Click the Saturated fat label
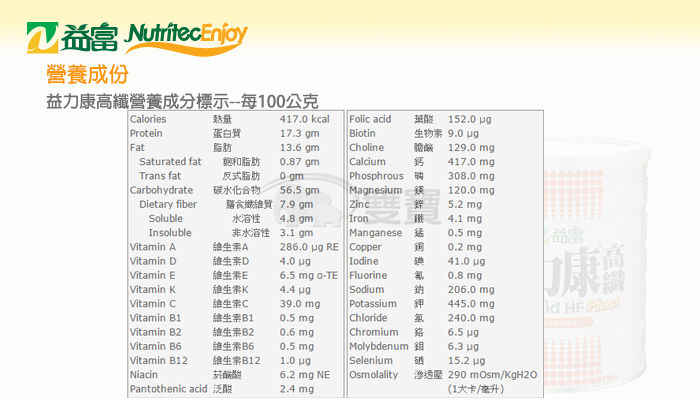Screen dimensions: 700x400 point(170,162)
